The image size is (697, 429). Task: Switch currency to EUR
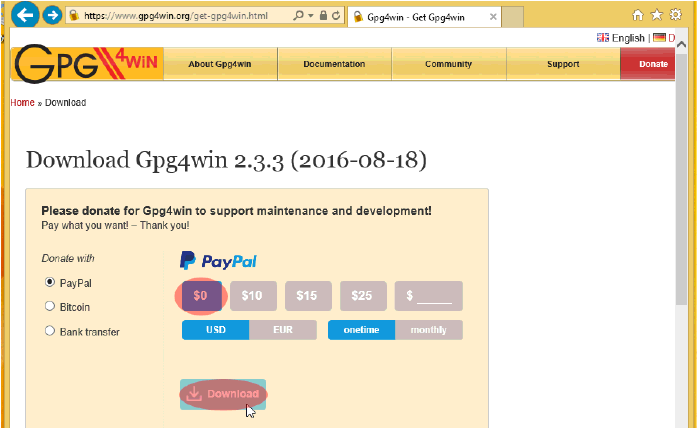tap(283, 330)
